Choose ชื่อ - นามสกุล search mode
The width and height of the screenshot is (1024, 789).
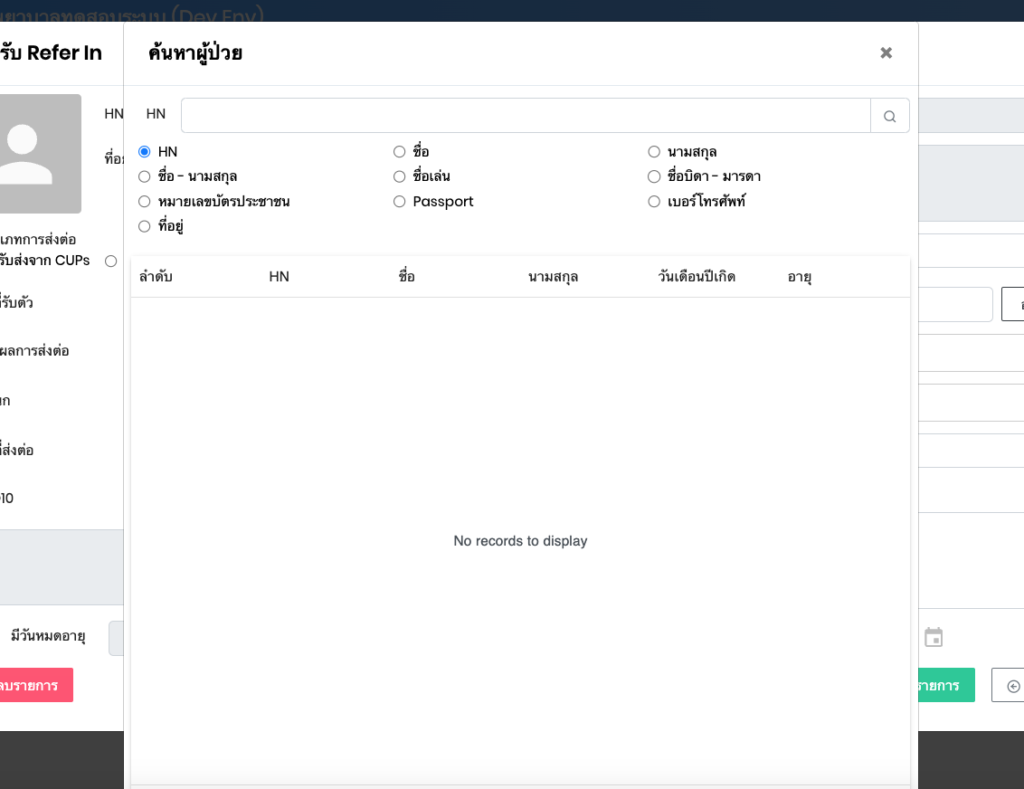coord(144,177)
